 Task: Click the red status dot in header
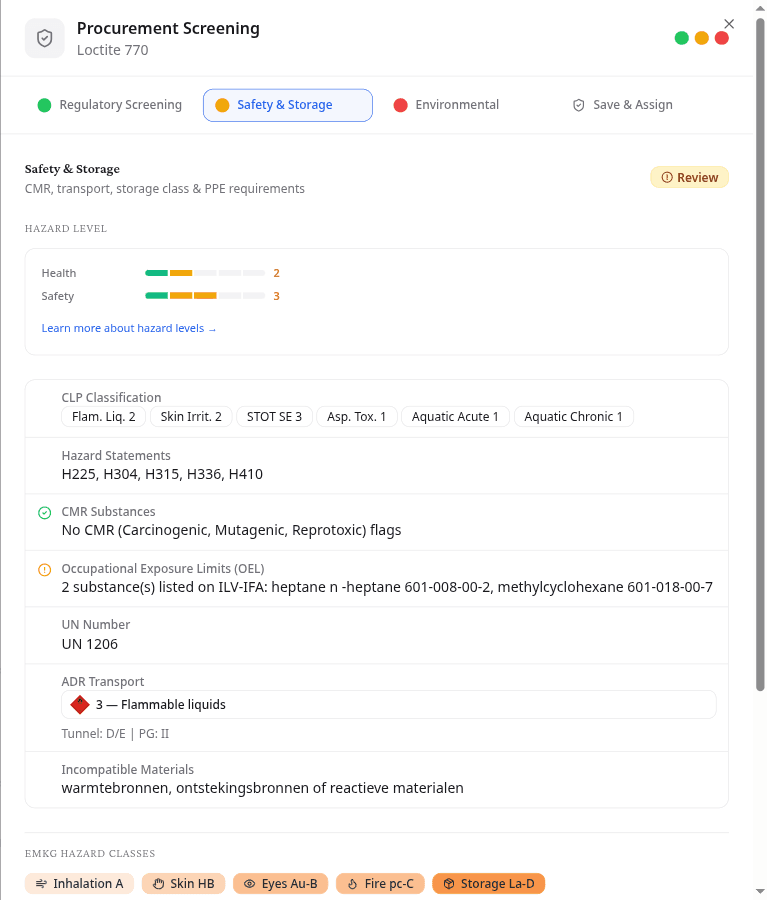tap(722, 38)
